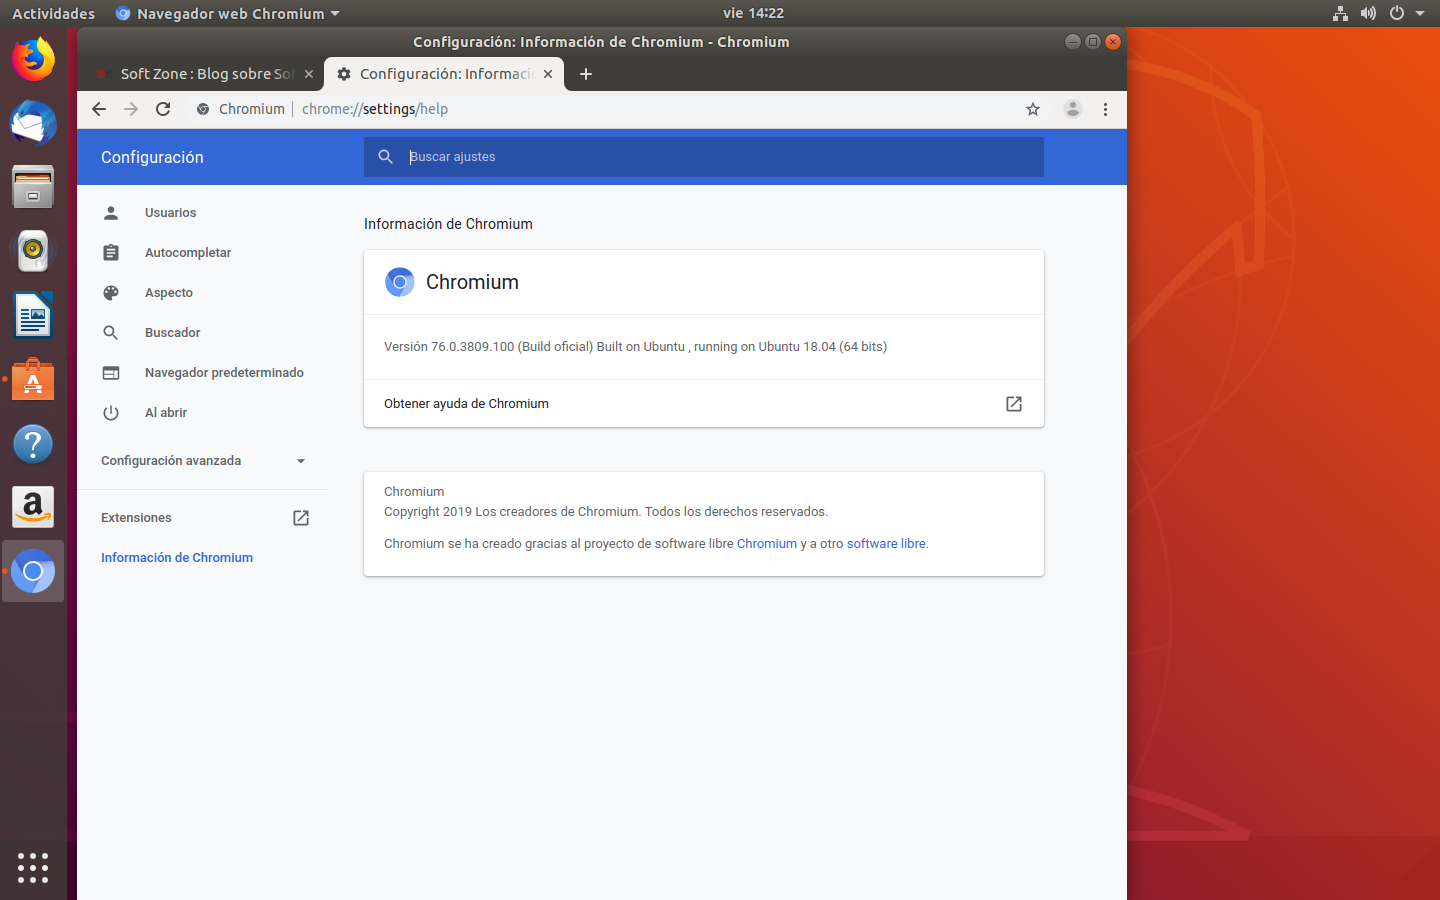1440x900 pixels.
Task: Follow the Chromium project link
Action: pos(767,544)
